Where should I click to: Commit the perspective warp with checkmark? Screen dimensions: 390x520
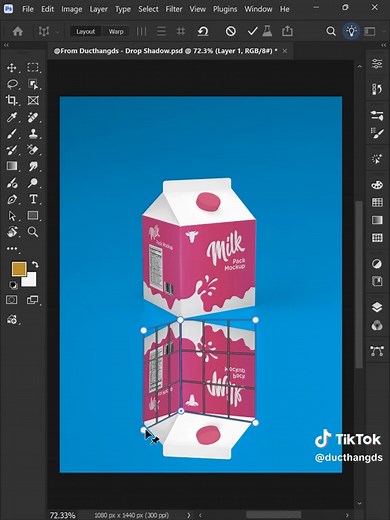click(252, 31)
